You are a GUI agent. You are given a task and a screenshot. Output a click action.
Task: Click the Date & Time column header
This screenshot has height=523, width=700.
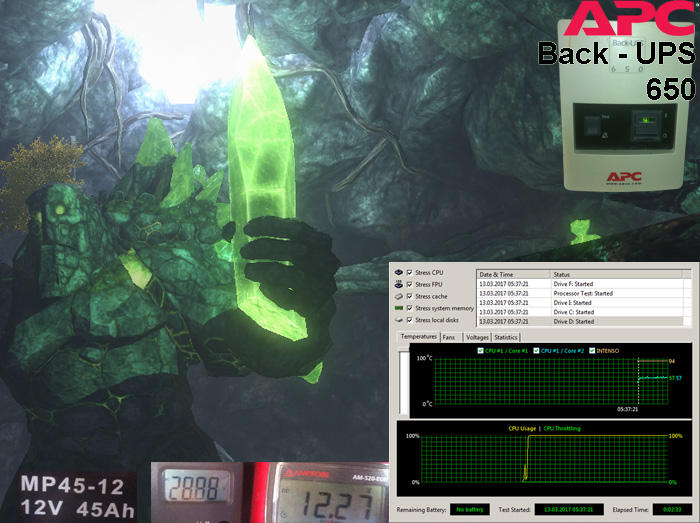513,274
